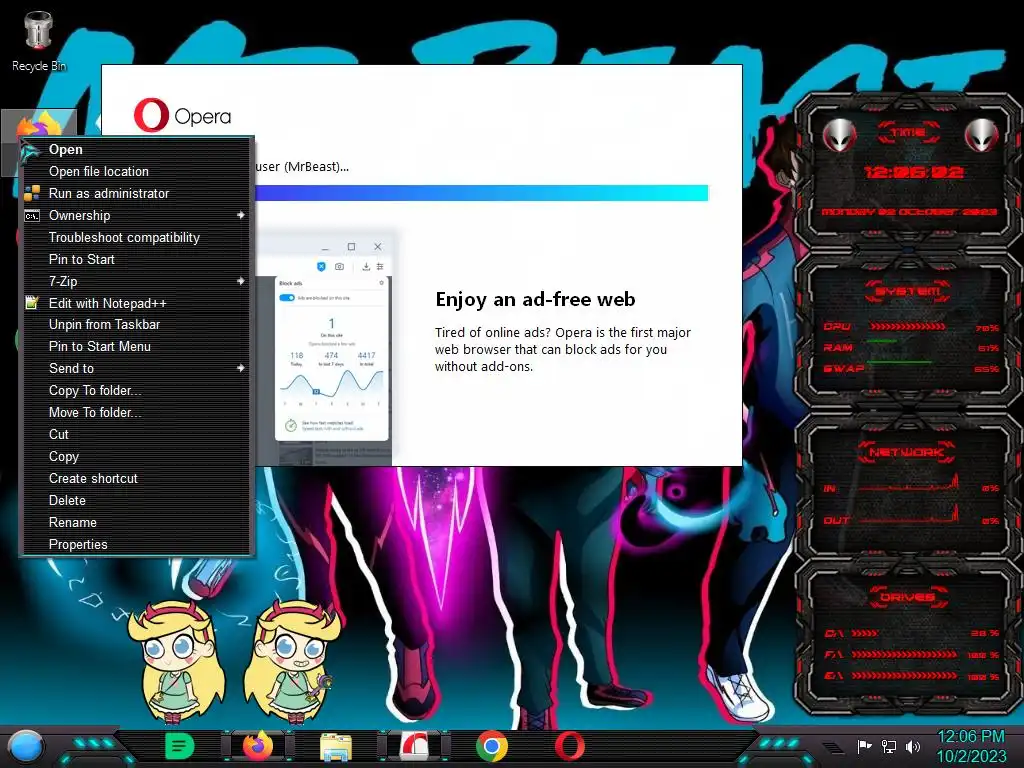Open File Explorer from the taskbar
This screenshot has width=1024, height=768.
click(336, 746)
